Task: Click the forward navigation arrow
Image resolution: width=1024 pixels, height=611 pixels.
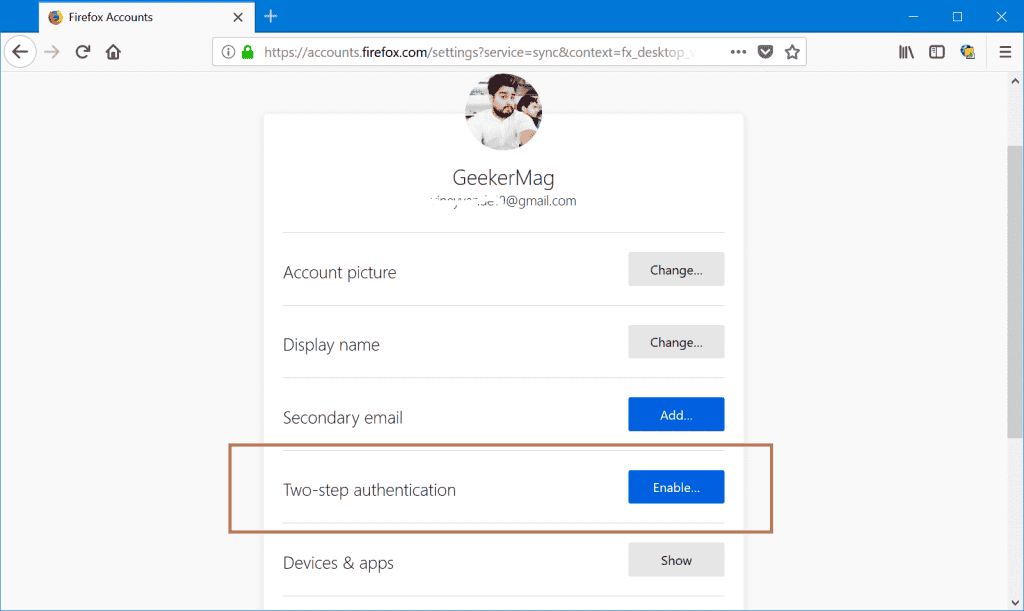Action: point(52,52)
